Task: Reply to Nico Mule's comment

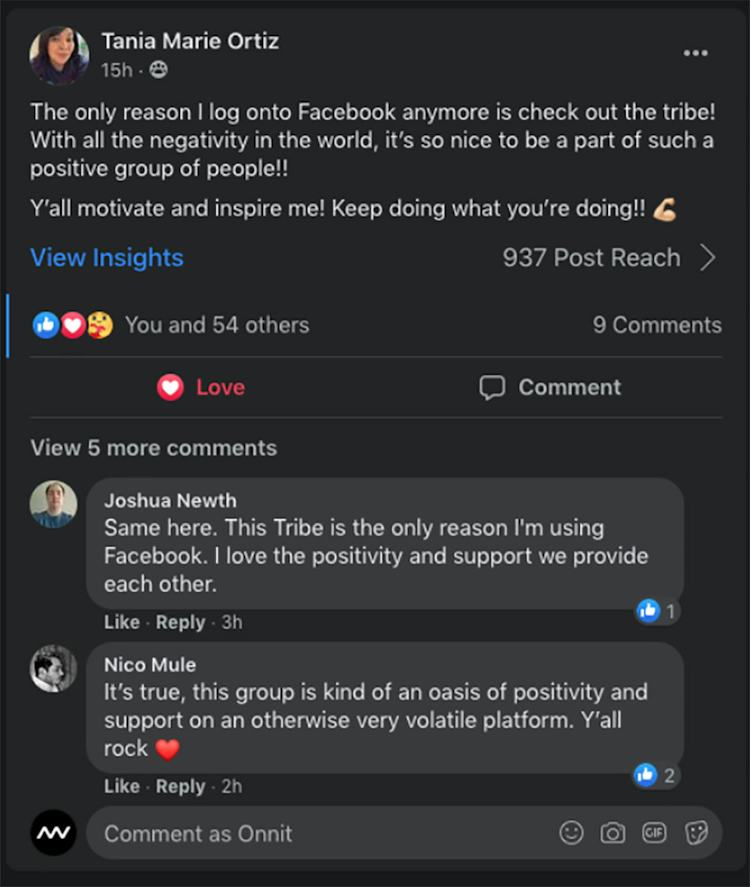Action: (x=180, y=786)
